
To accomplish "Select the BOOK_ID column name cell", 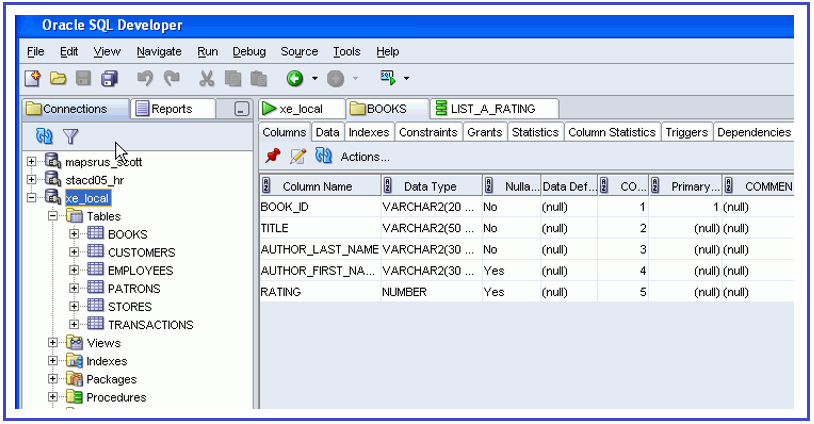I will coord(320,207).
